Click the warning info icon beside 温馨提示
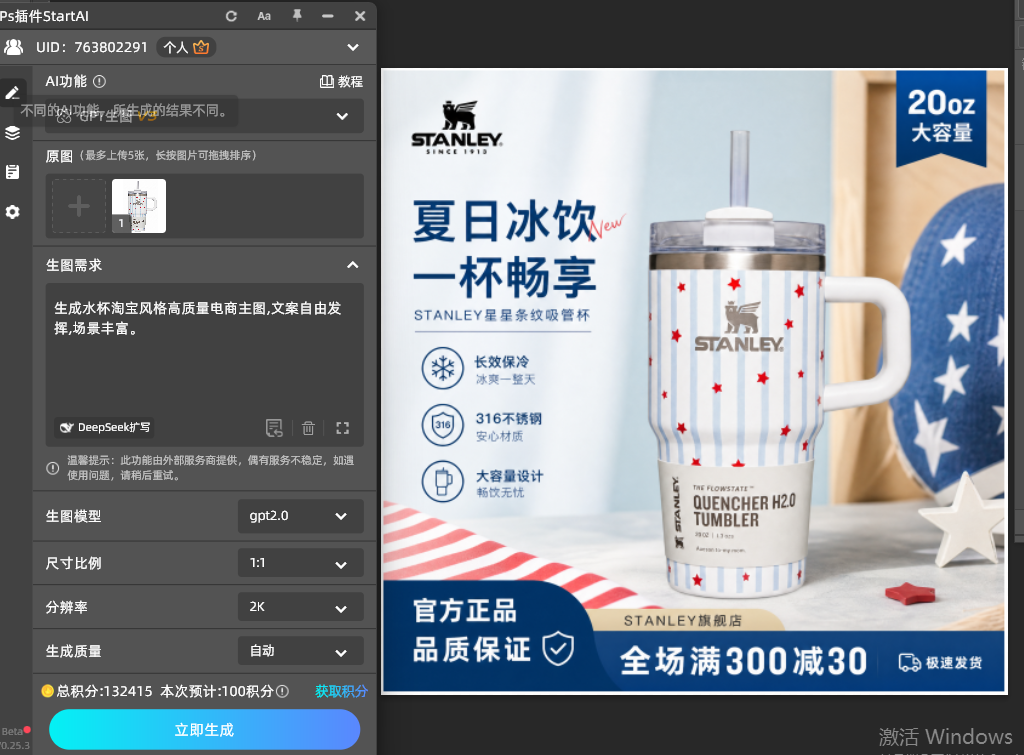 pyautogui.click(x=53, y=468)
